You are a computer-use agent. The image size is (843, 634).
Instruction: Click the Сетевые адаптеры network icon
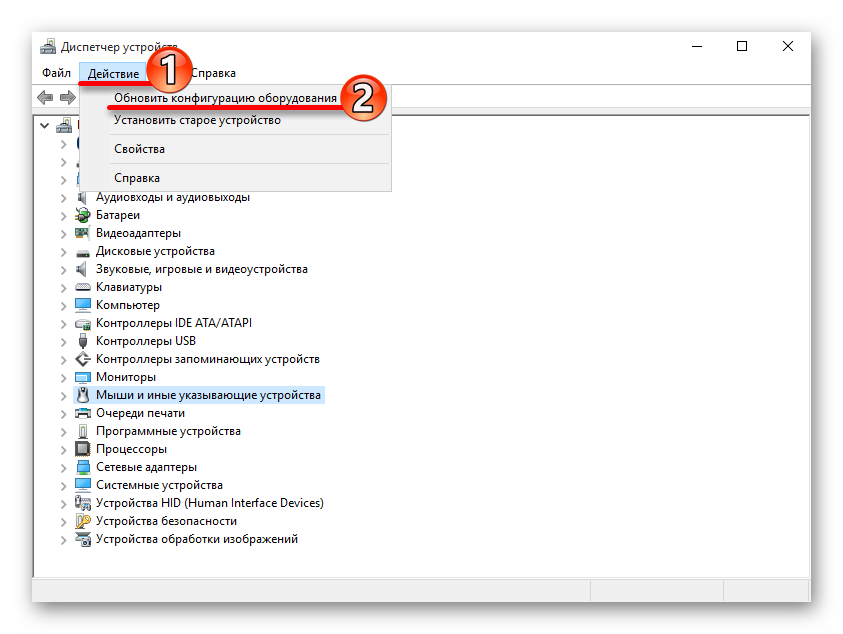click(84, 467)
